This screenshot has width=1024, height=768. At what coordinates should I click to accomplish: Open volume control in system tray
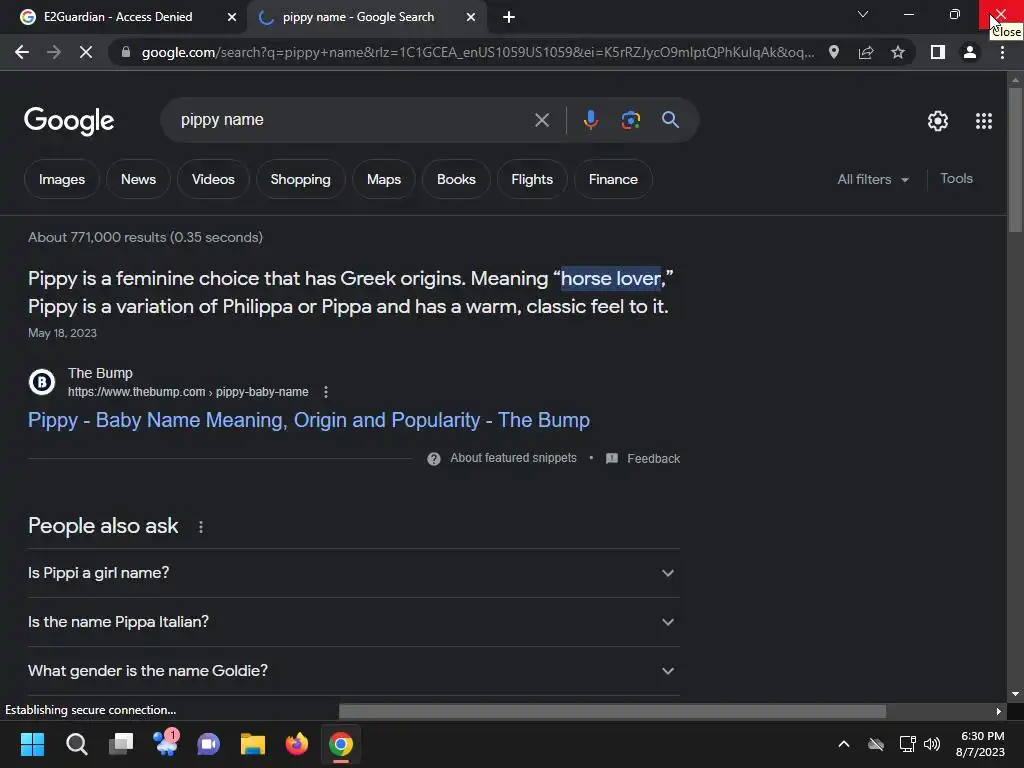click(932, 744)
